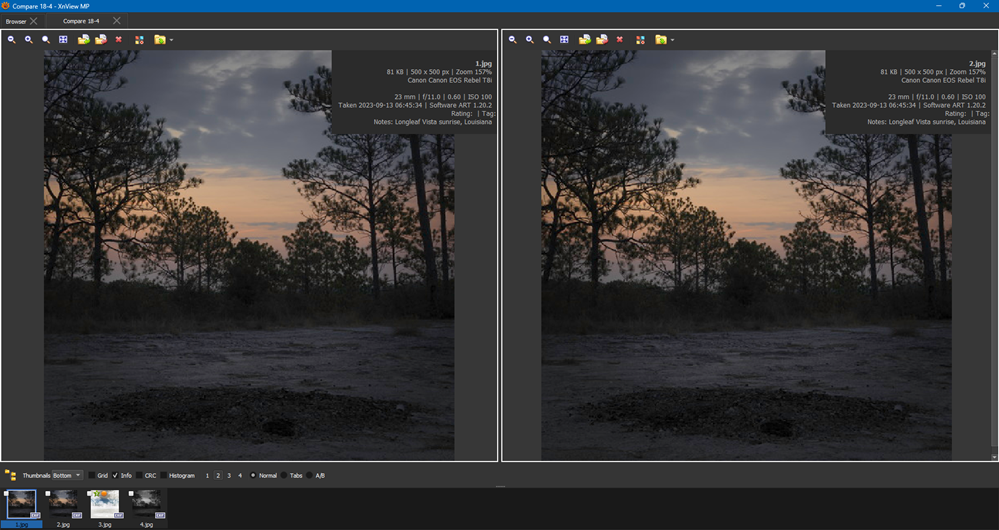Click red X remove icon in left pane

(119, 40)
